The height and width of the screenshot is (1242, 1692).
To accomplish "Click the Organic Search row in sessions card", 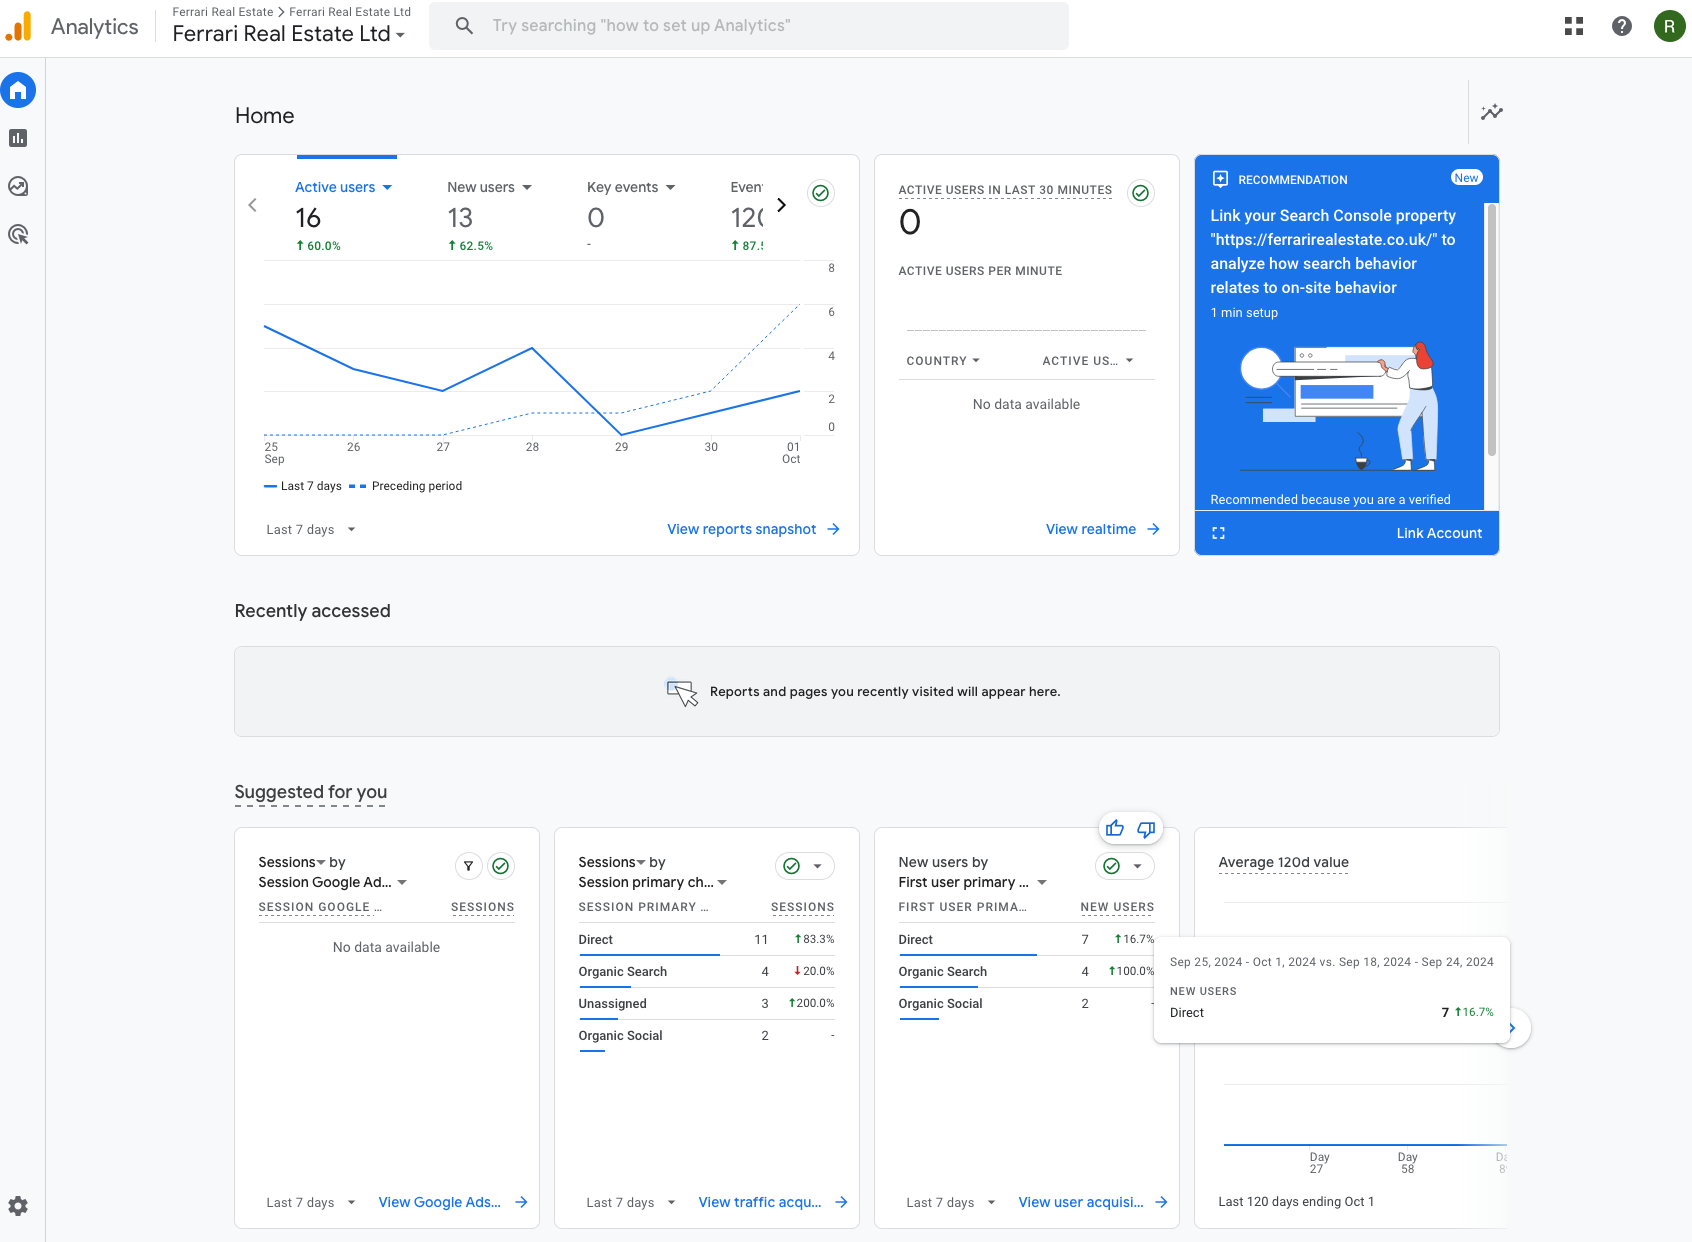I will click(706, 972).
